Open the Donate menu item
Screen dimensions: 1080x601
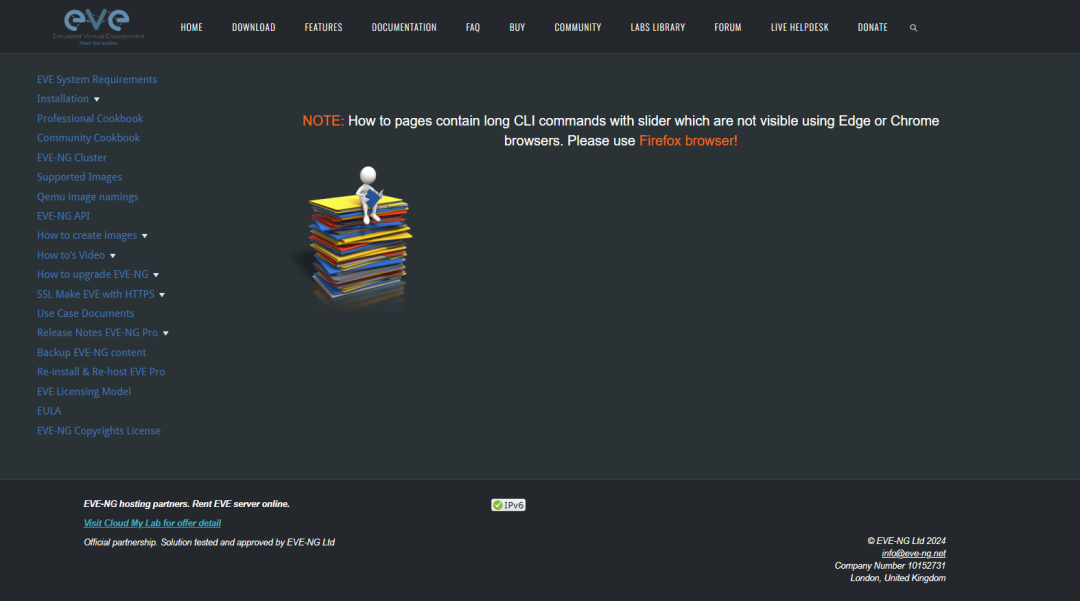point(873,28)
